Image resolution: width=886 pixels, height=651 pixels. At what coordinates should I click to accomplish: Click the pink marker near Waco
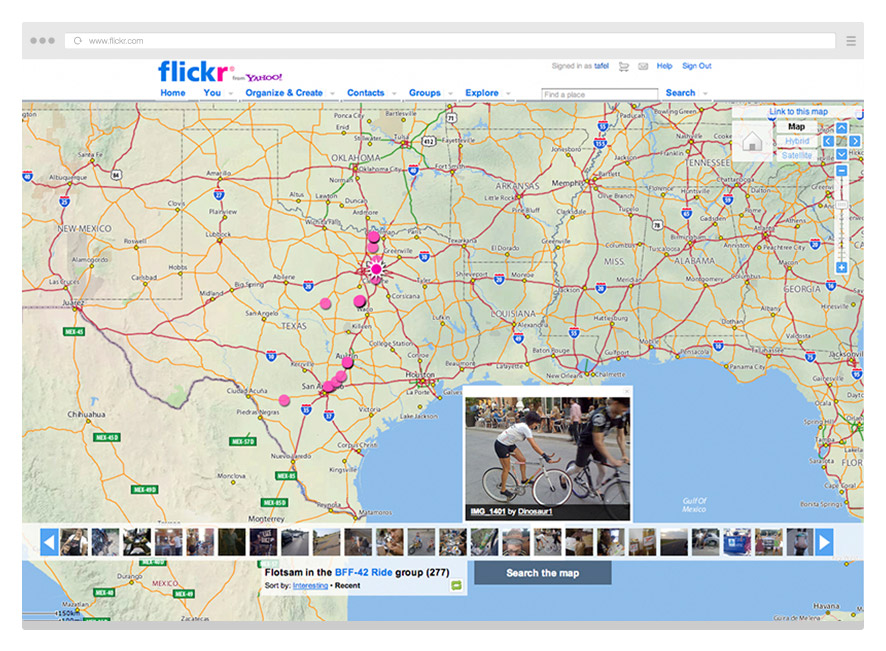[360, 301]
